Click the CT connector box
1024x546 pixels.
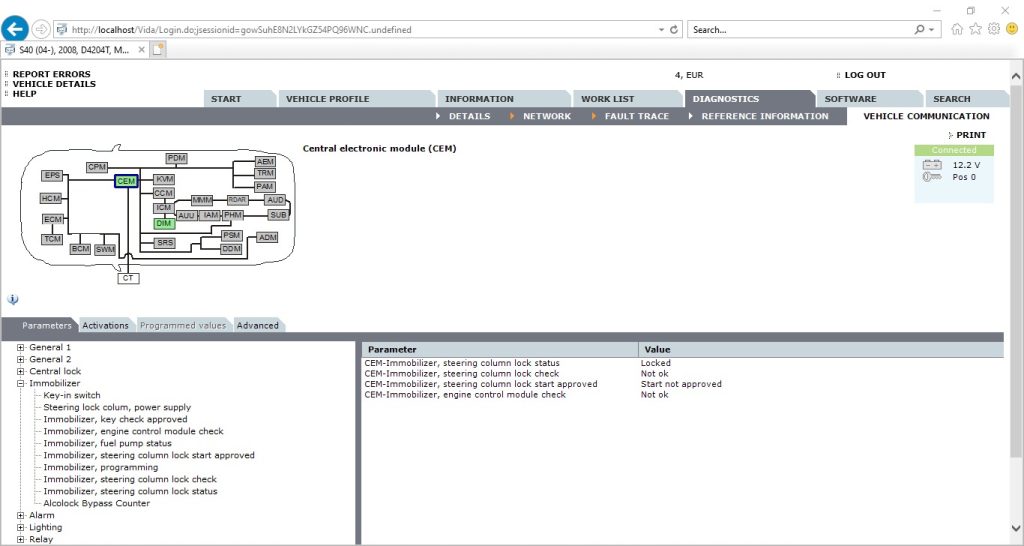click(x=128, y=278)
